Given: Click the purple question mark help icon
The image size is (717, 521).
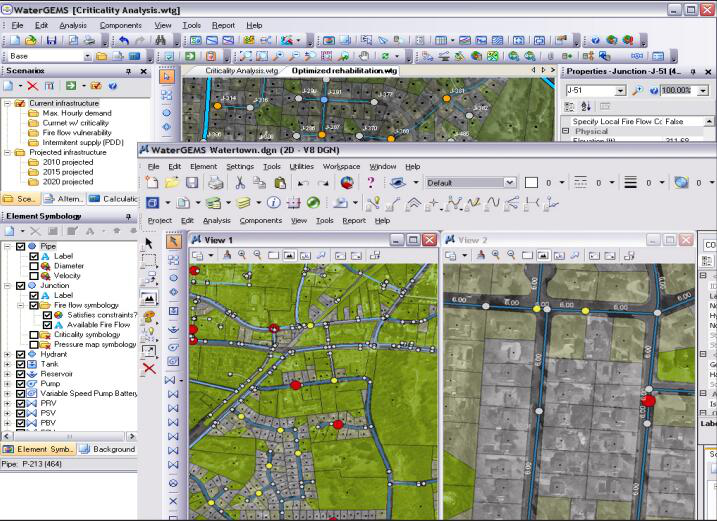Looking at the screenshot, I should point(370,183).
